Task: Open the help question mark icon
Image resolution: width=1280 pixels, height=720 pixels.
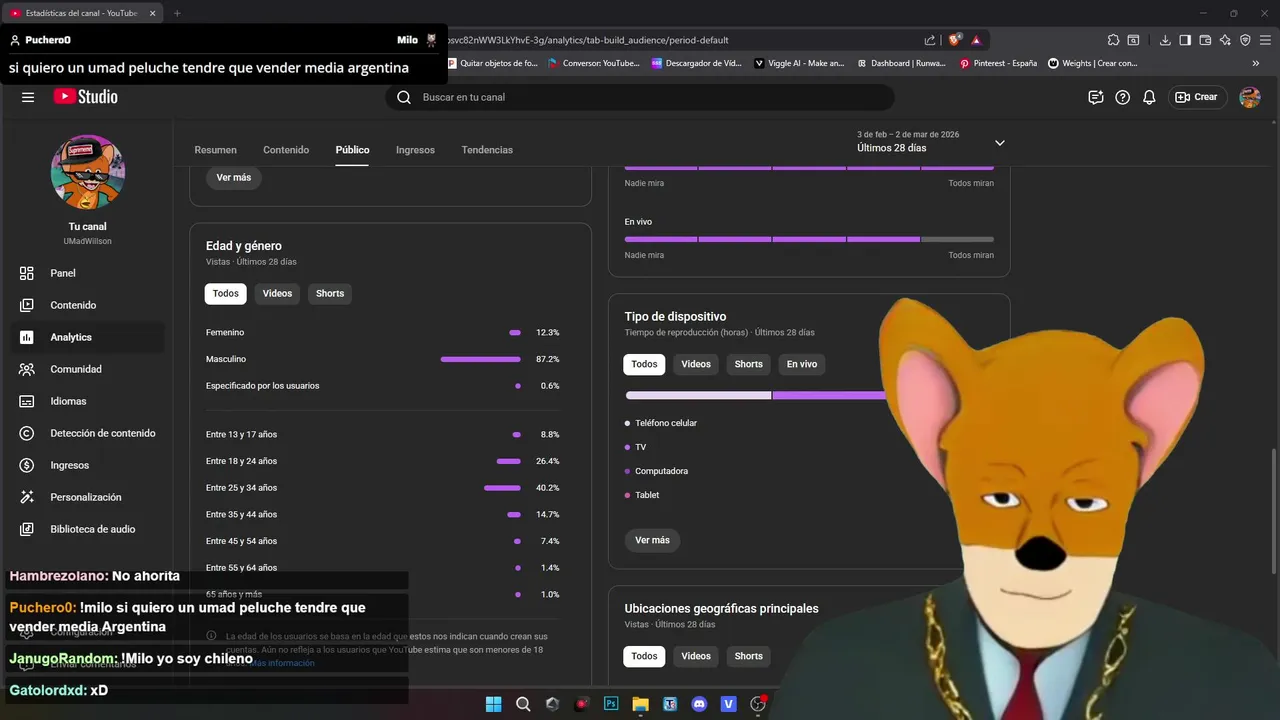Action: [1123, 97]
